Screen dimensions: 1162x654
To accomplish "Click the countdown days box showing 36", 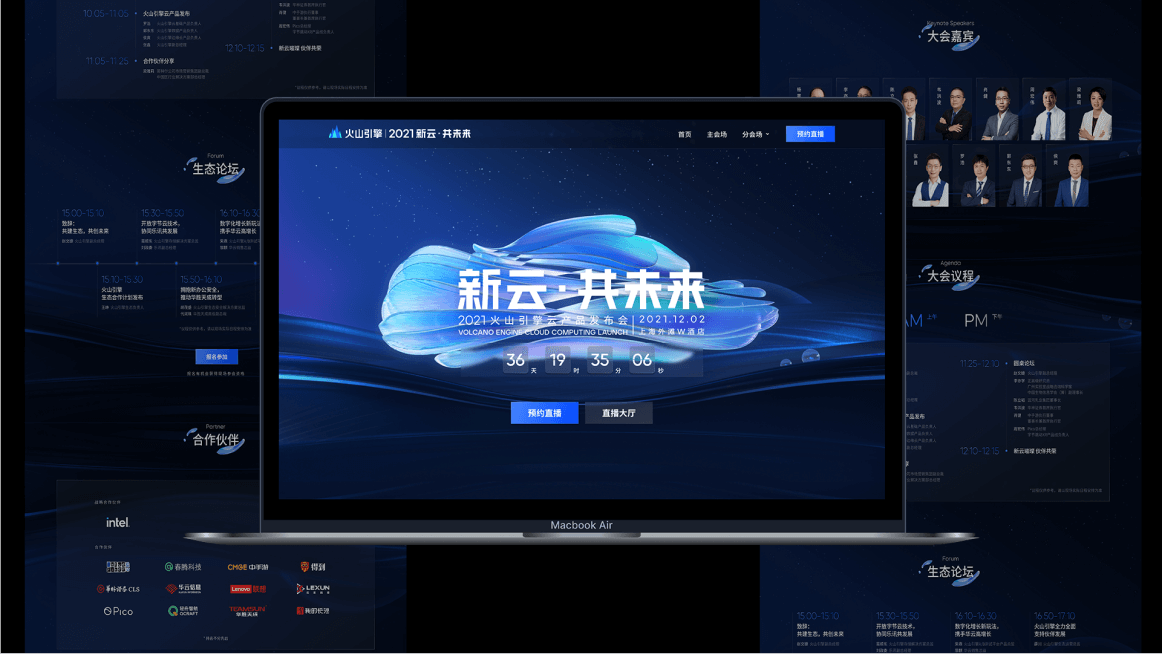I will pos(516,360).
